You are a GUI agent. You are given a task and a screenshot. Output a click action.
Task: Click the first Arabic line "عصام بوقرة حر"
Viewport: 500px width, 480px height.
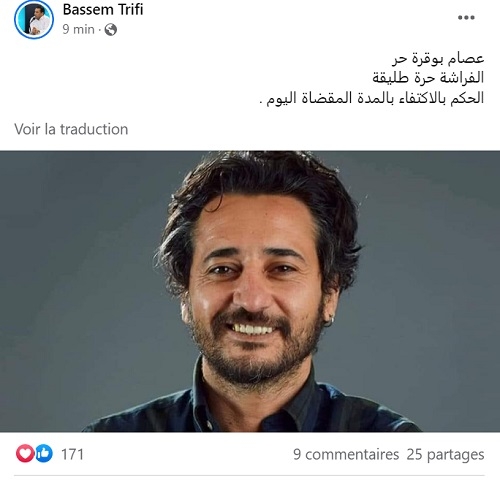[x=438, y=59]
